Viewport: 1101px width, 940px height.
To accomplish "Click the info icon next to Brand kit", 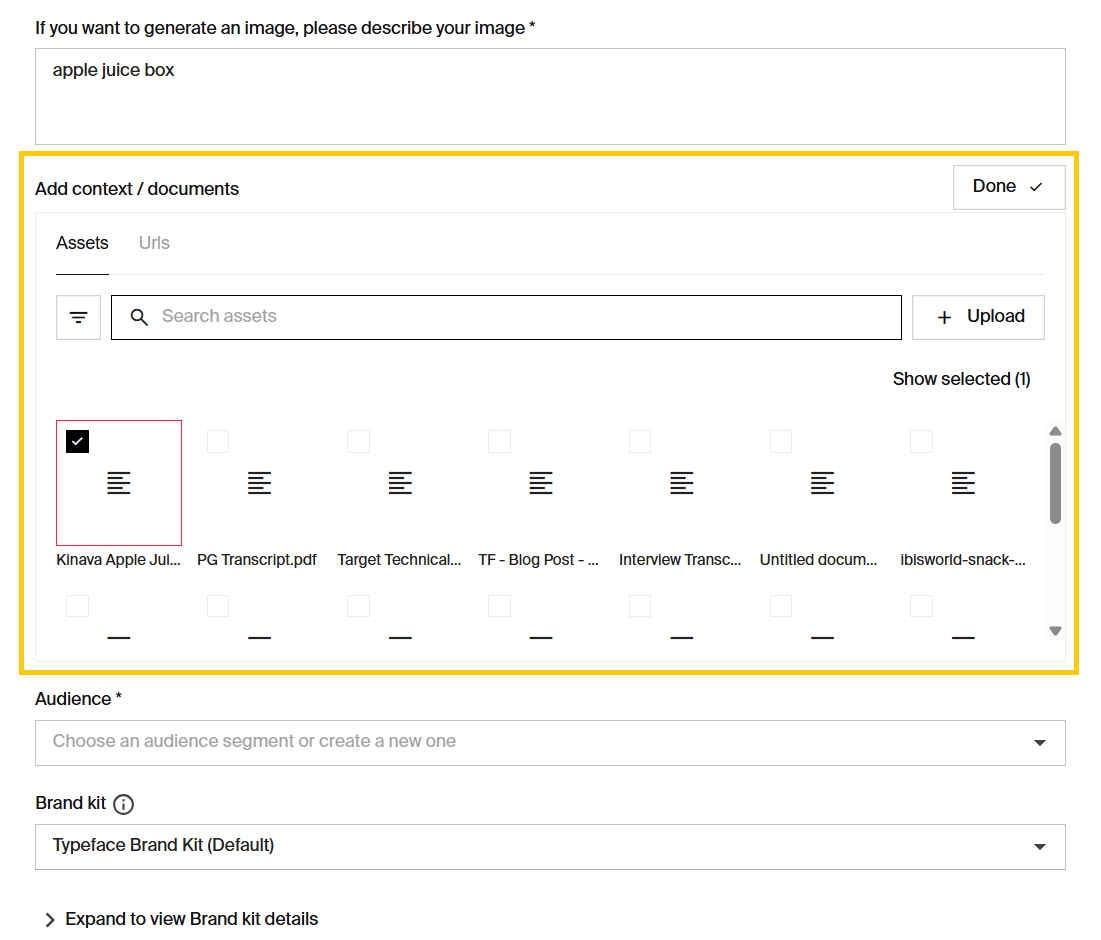I will point(124,804).
